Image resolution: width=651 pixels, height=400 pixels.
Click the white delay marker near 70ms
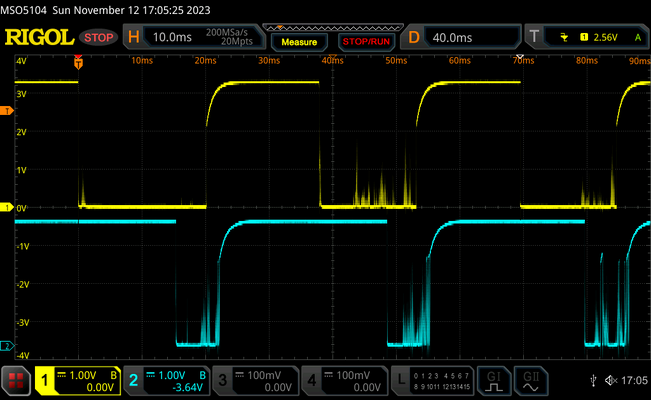[519, 57]
